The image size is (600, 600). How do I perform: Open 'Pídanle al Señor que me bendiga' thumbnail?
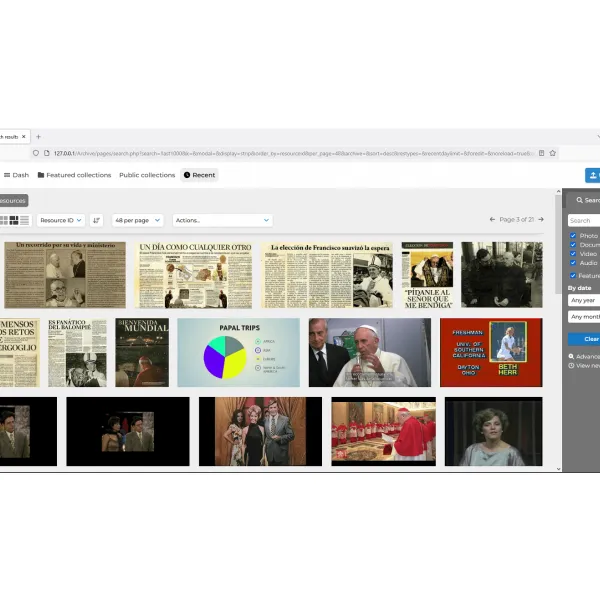point(427,275)
